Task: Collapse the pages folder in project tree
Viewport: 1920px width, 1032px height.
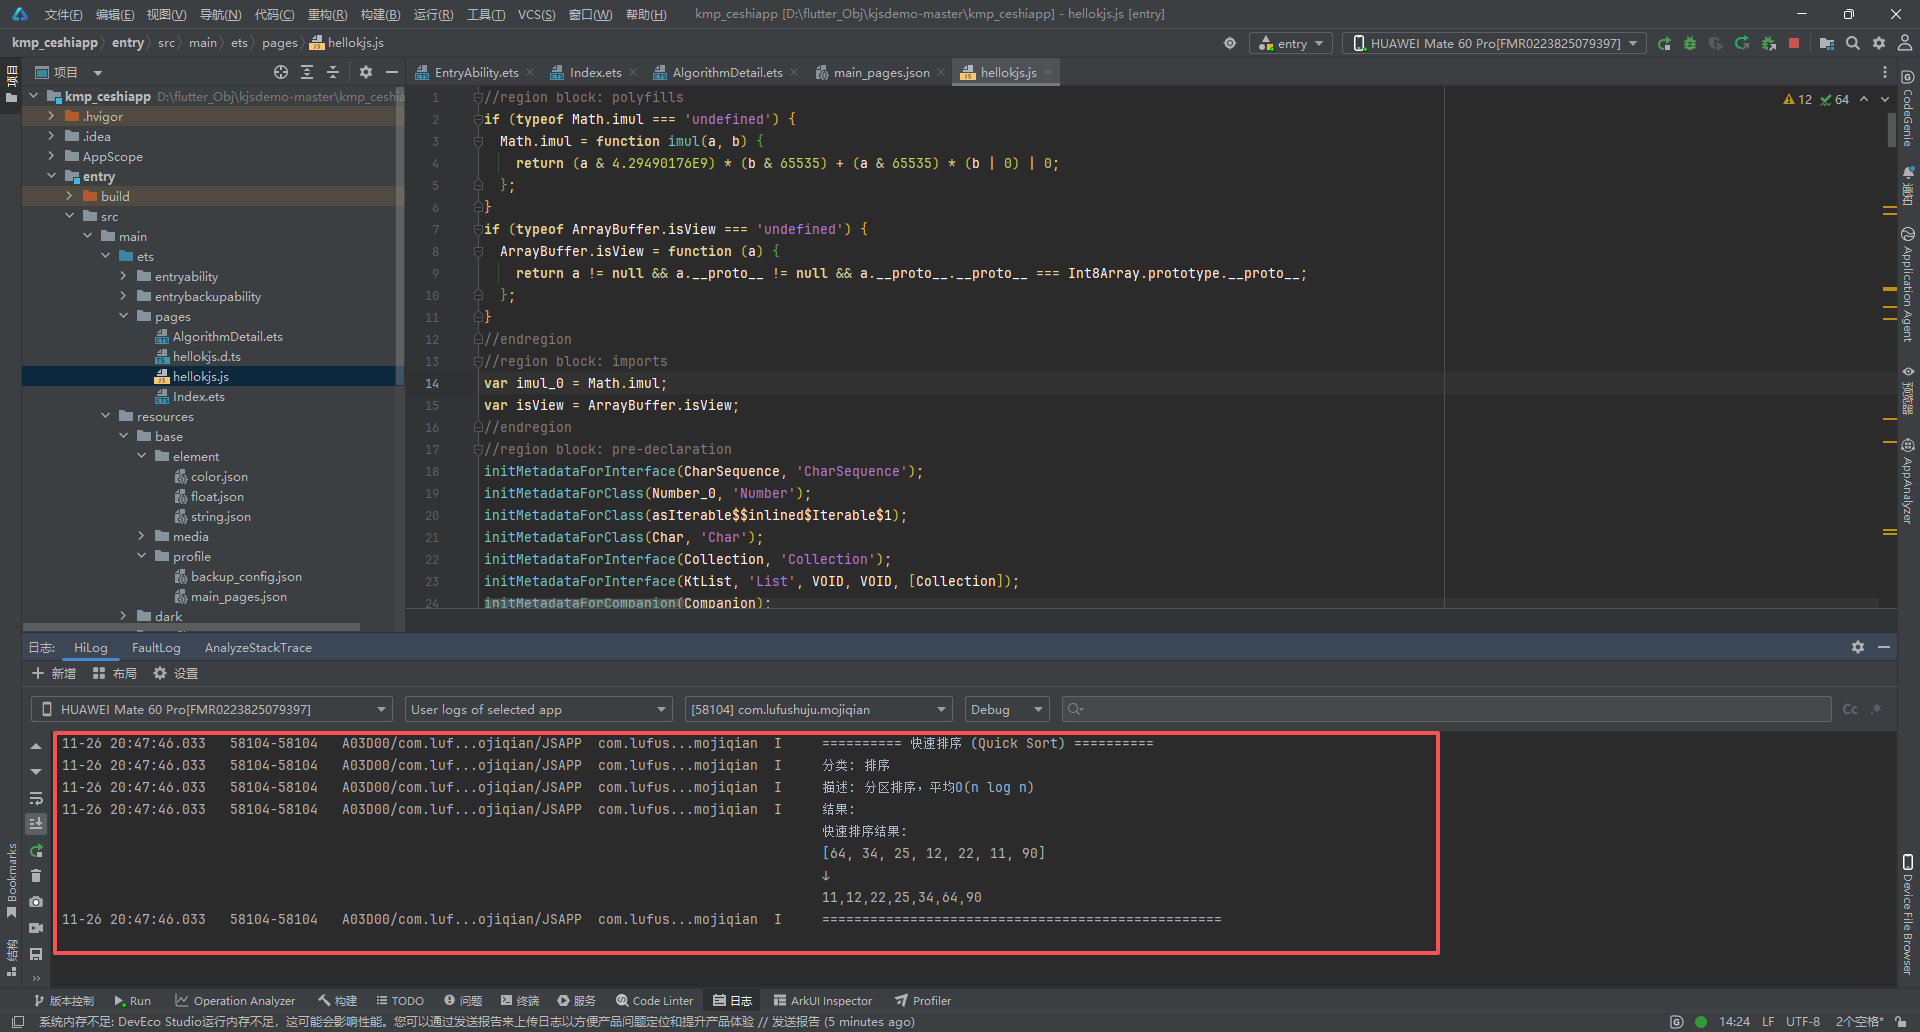Action: click(123, 316)
